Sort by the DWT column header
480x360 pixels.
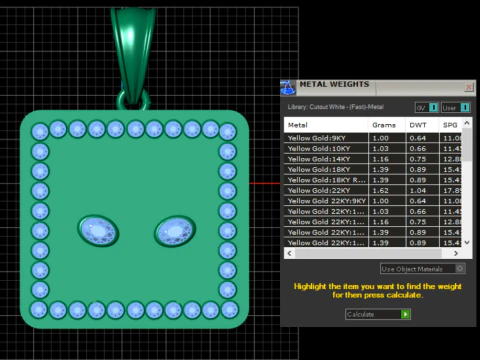click(422, 125)
